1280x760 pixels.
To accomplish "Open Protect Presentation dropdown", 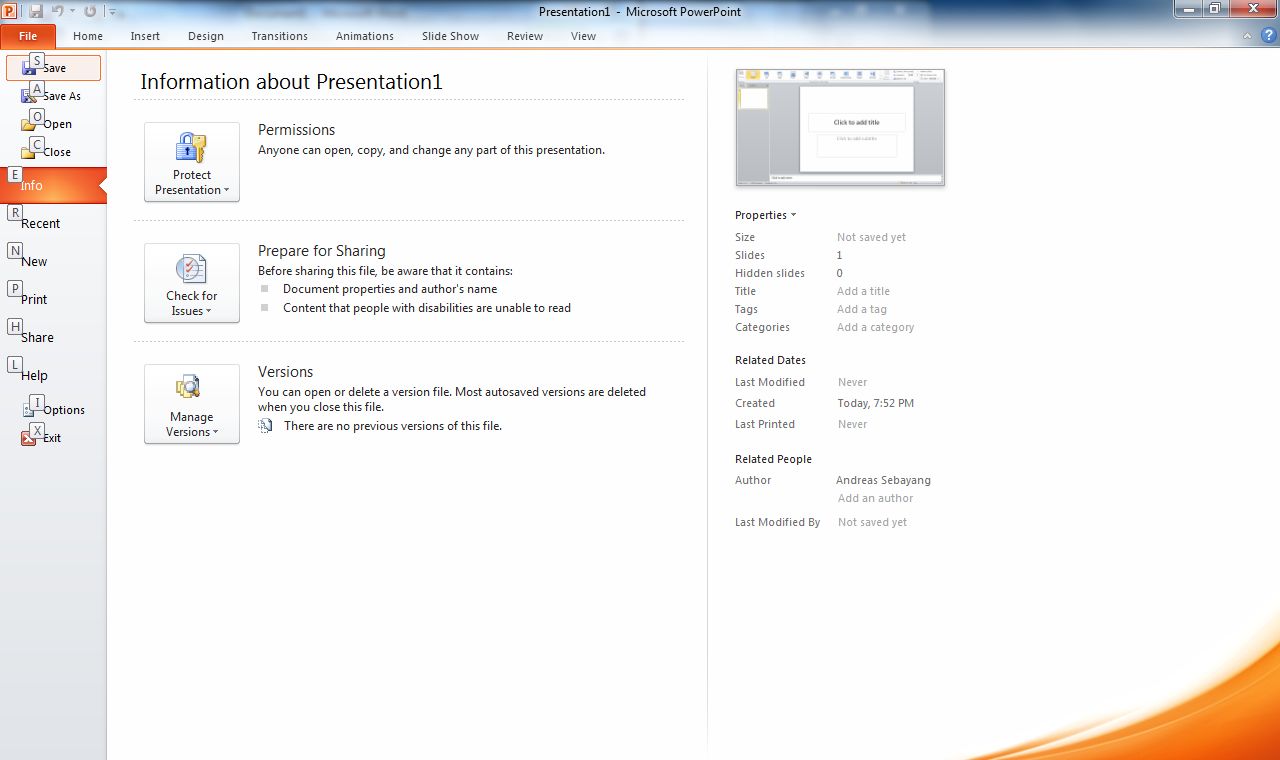I will point(192,162).
